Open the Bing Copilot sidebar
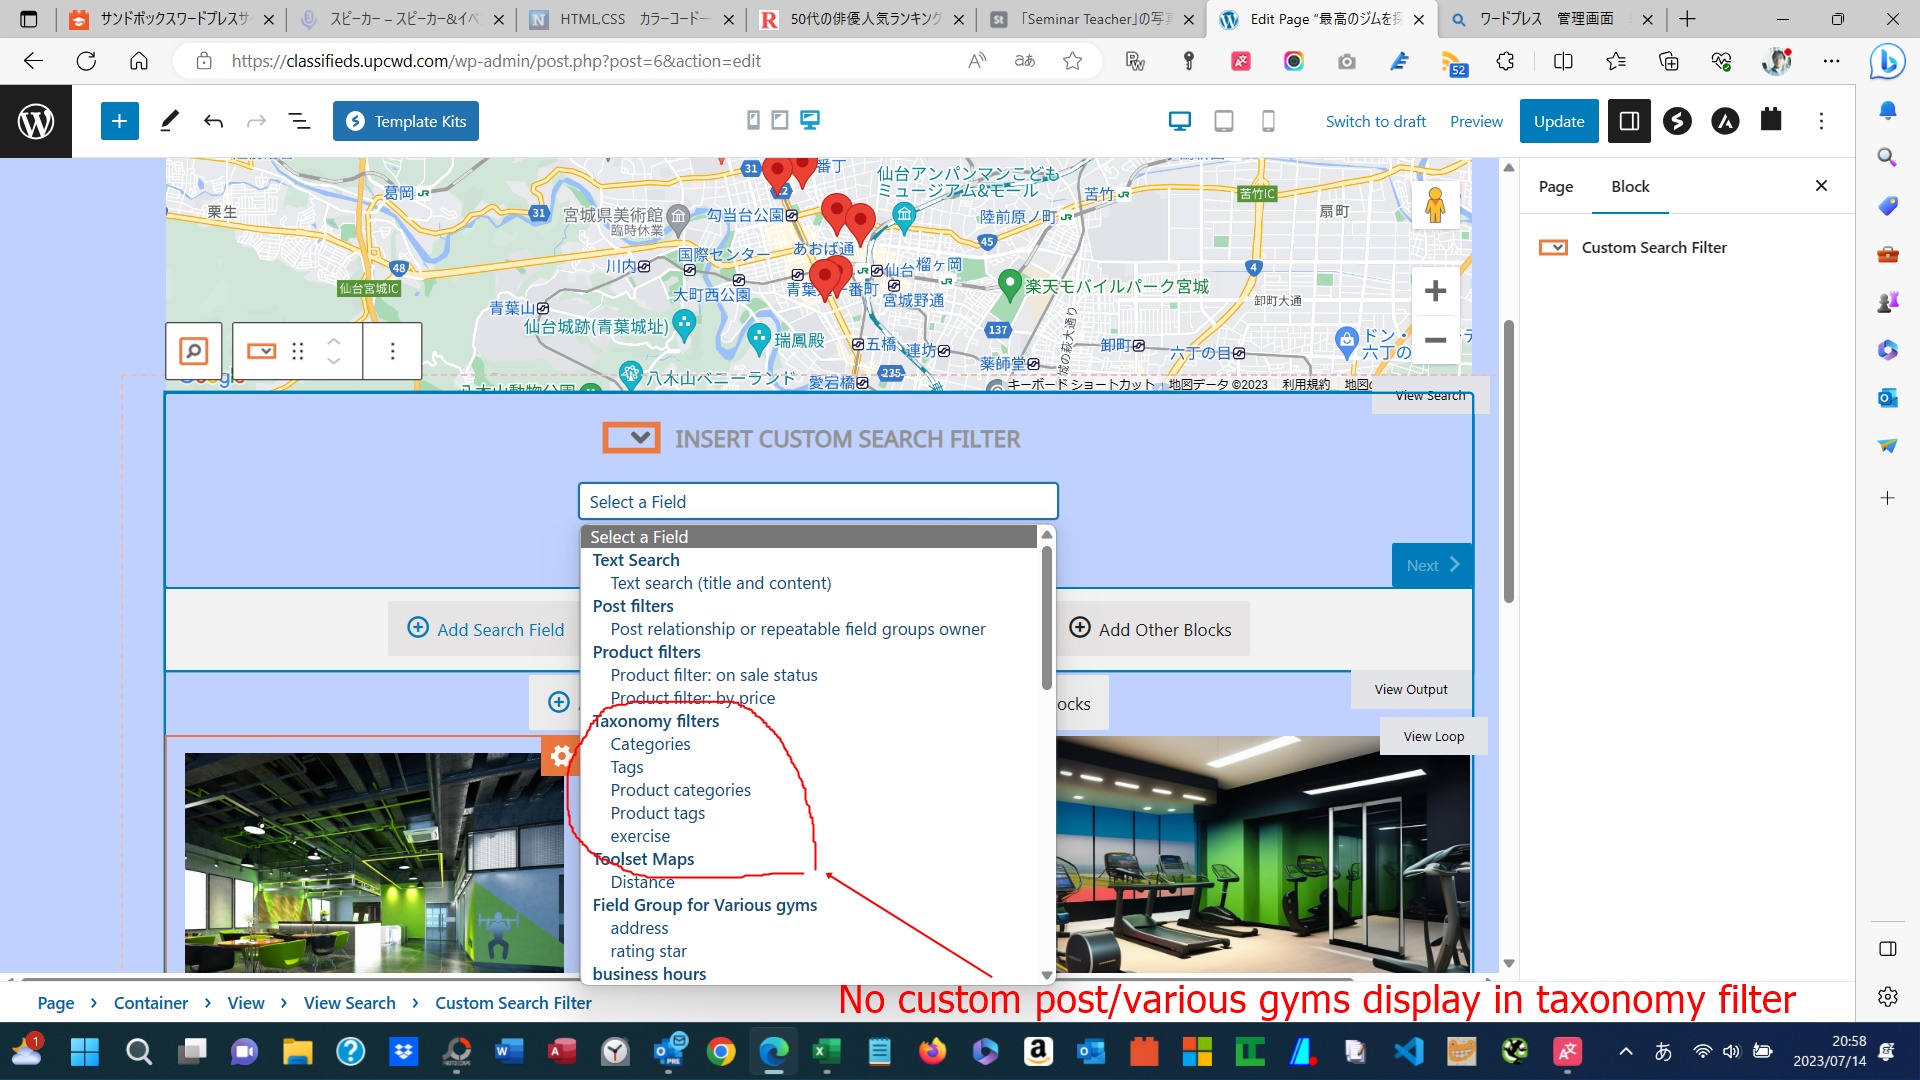The width and height of the screenshot is (1920, 1080). tap(1887, 61)
